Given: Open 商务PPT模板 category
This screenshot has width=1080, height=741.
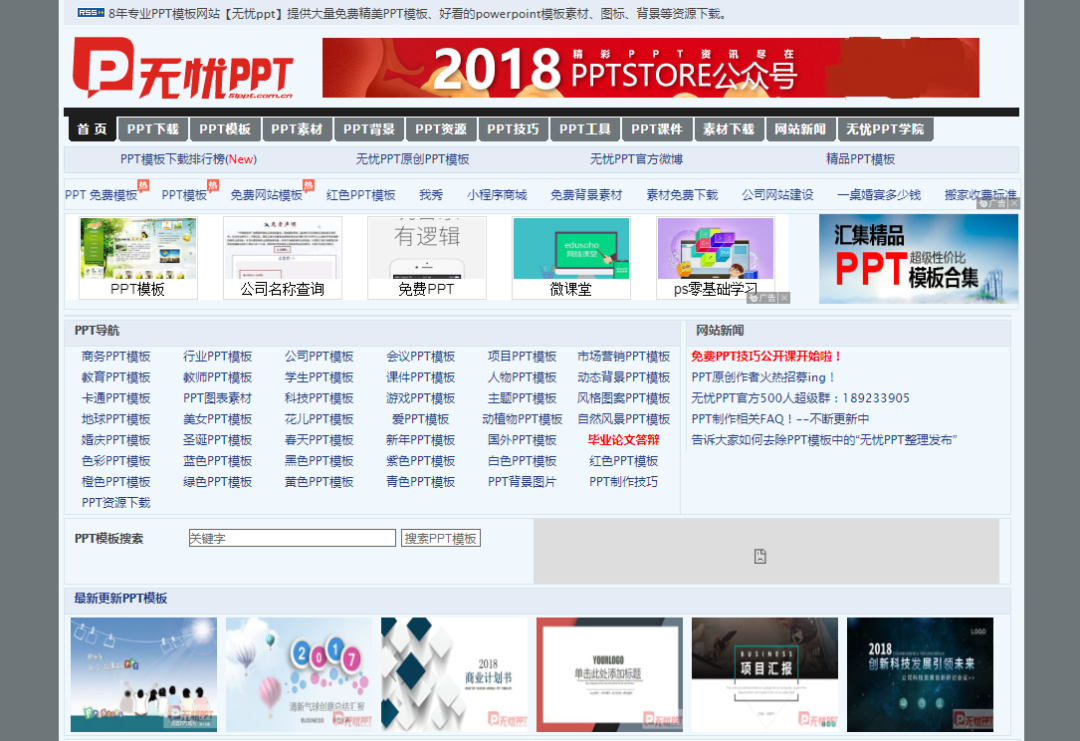Looking at the screenshot, I should (x=116, y=357).
